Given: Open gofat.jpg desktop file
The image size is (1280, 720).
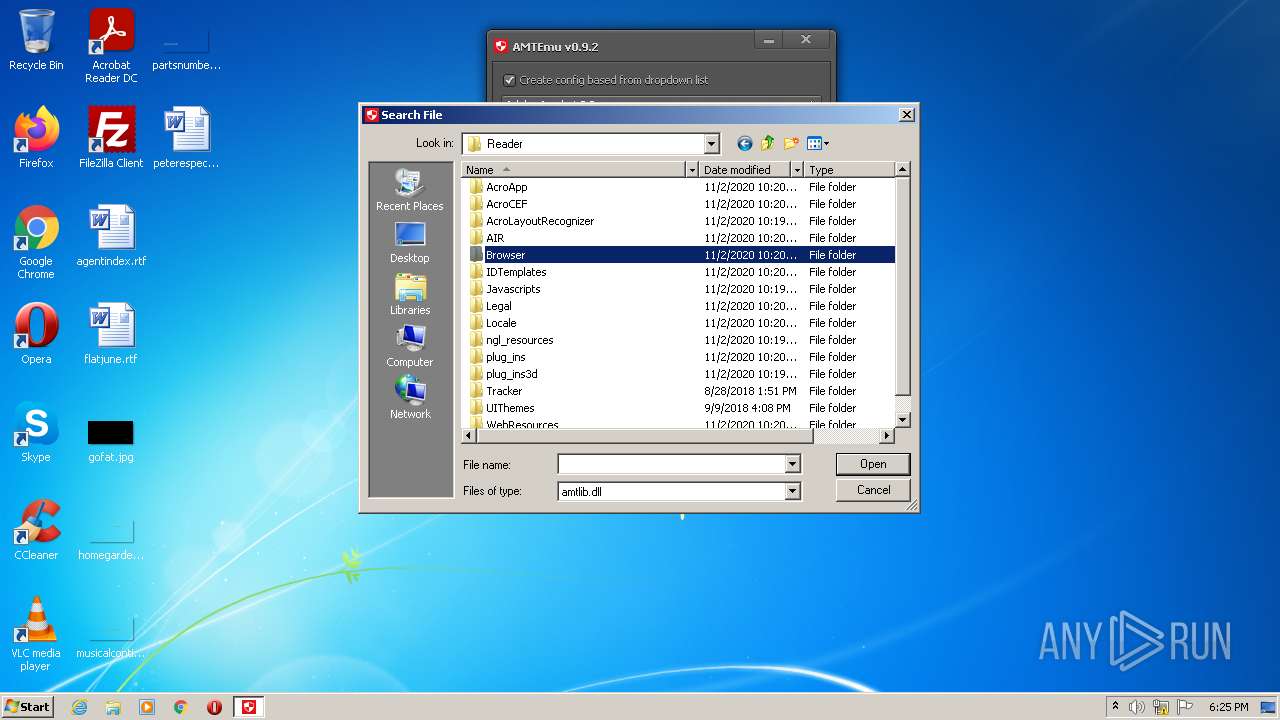Looking at the screenshot, I should coord(111,440).
